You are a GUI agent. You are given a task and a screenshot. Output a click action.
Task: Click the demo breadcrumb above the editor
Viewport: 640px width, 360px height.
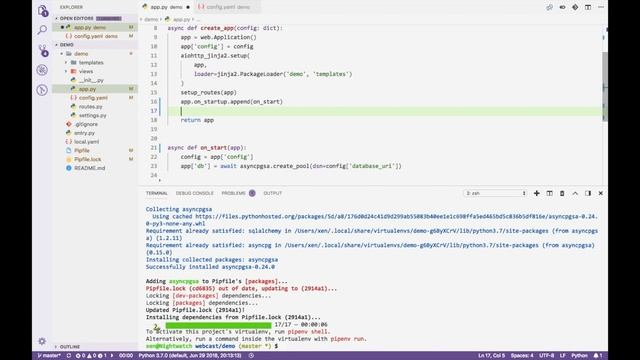coord(151,19)
